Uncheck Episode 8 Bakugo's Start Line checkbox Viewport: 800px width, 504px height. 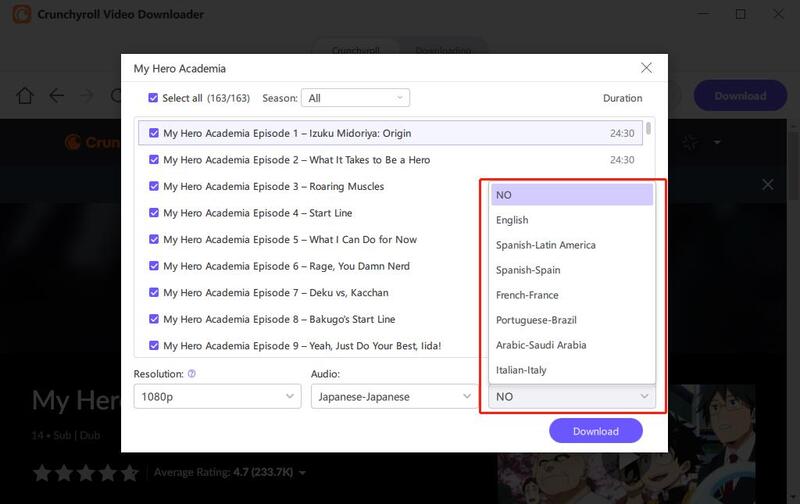click(154, 319)
